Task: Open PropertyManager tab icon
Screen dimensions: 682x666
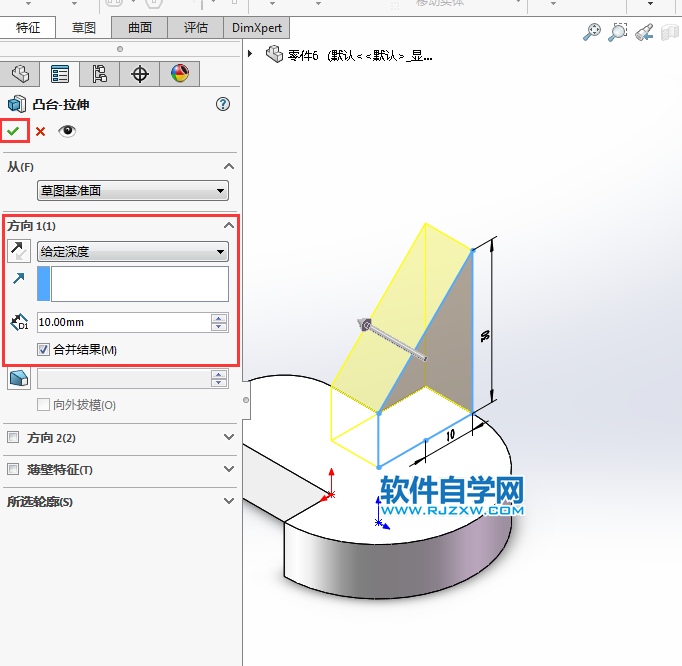Action: tap(60, 74)
